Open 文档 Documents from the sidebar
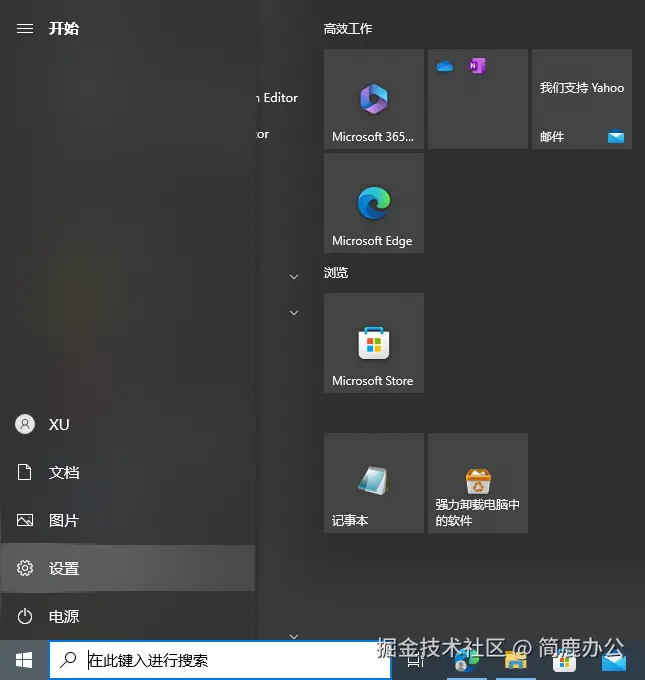The image size is (645, 680). [128, 472]
